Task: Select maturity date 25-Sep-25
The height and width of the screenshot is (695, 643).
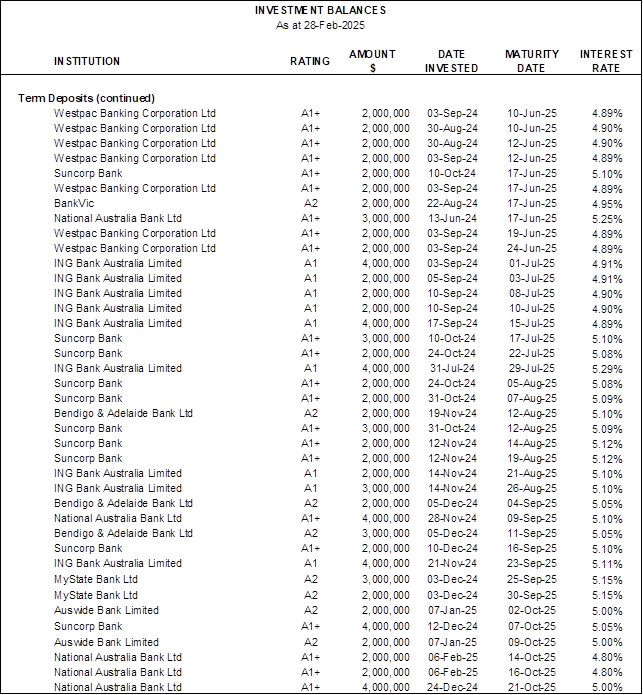Action: (532, 580)
